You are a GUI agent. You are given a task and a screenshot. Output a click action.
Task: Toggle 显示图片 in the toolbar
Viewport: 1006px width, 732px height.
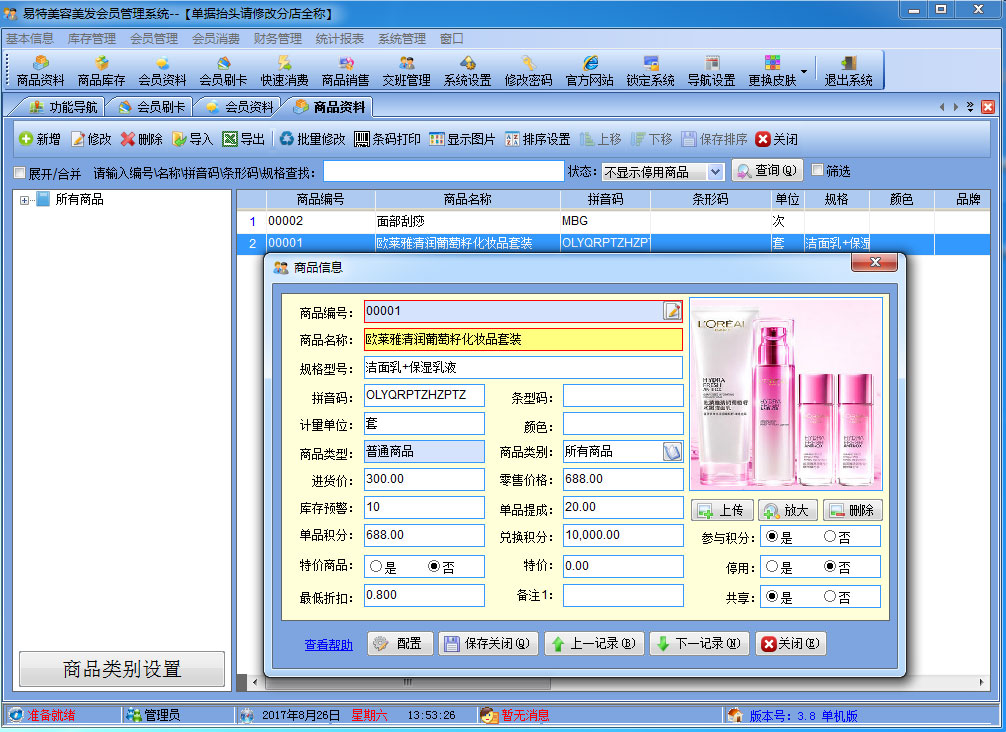[x=463, y=139]
